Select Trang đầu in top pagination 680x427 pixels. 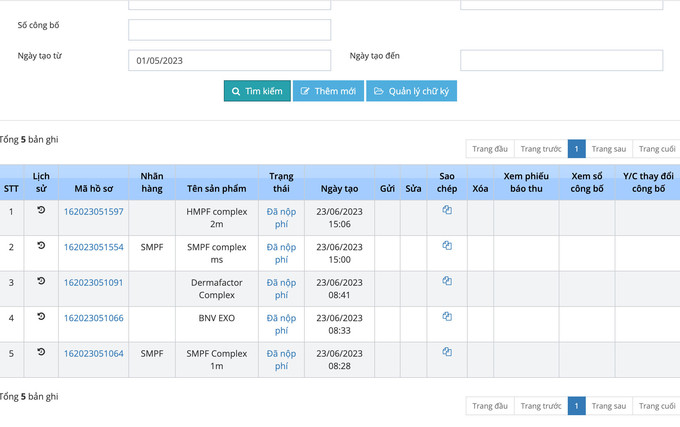[x=490, y=149]
